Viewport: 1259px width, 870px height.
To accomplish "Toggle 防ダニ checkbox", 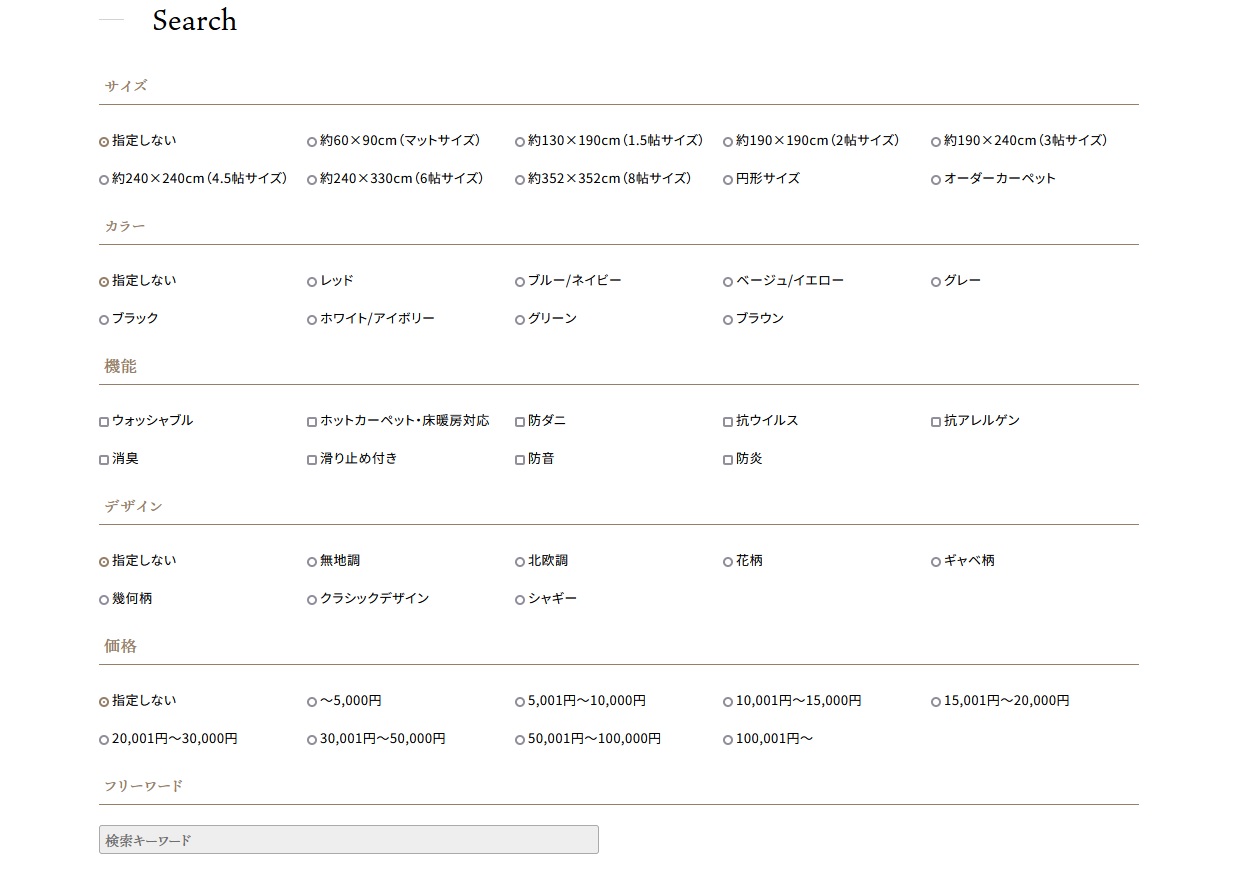I will pos(520,422).
